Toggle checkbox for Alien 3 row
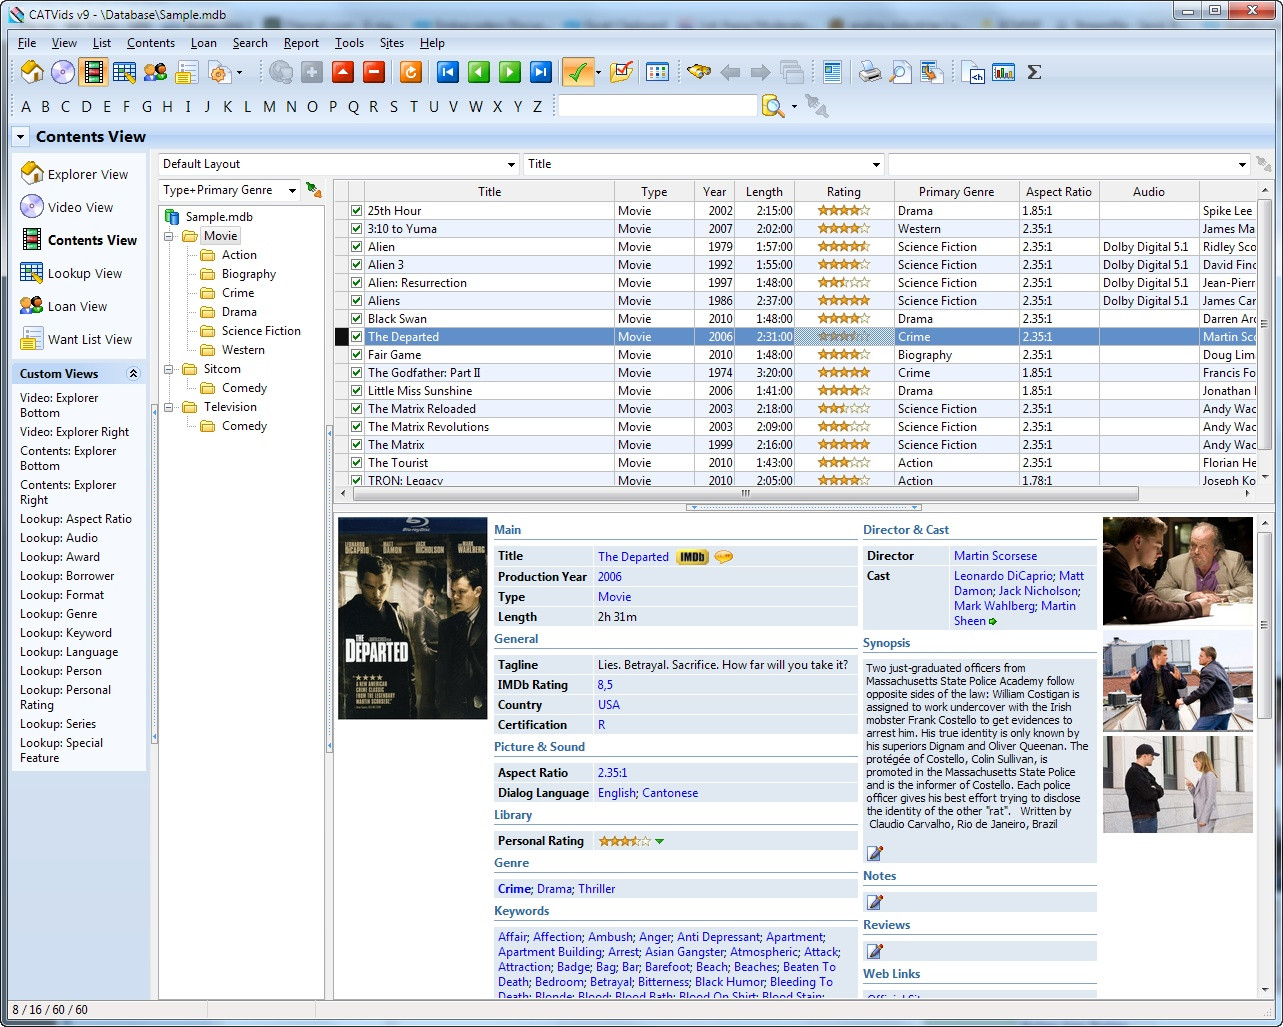Viewport: 1283px width, 1027px height. [x=356, y=265]
